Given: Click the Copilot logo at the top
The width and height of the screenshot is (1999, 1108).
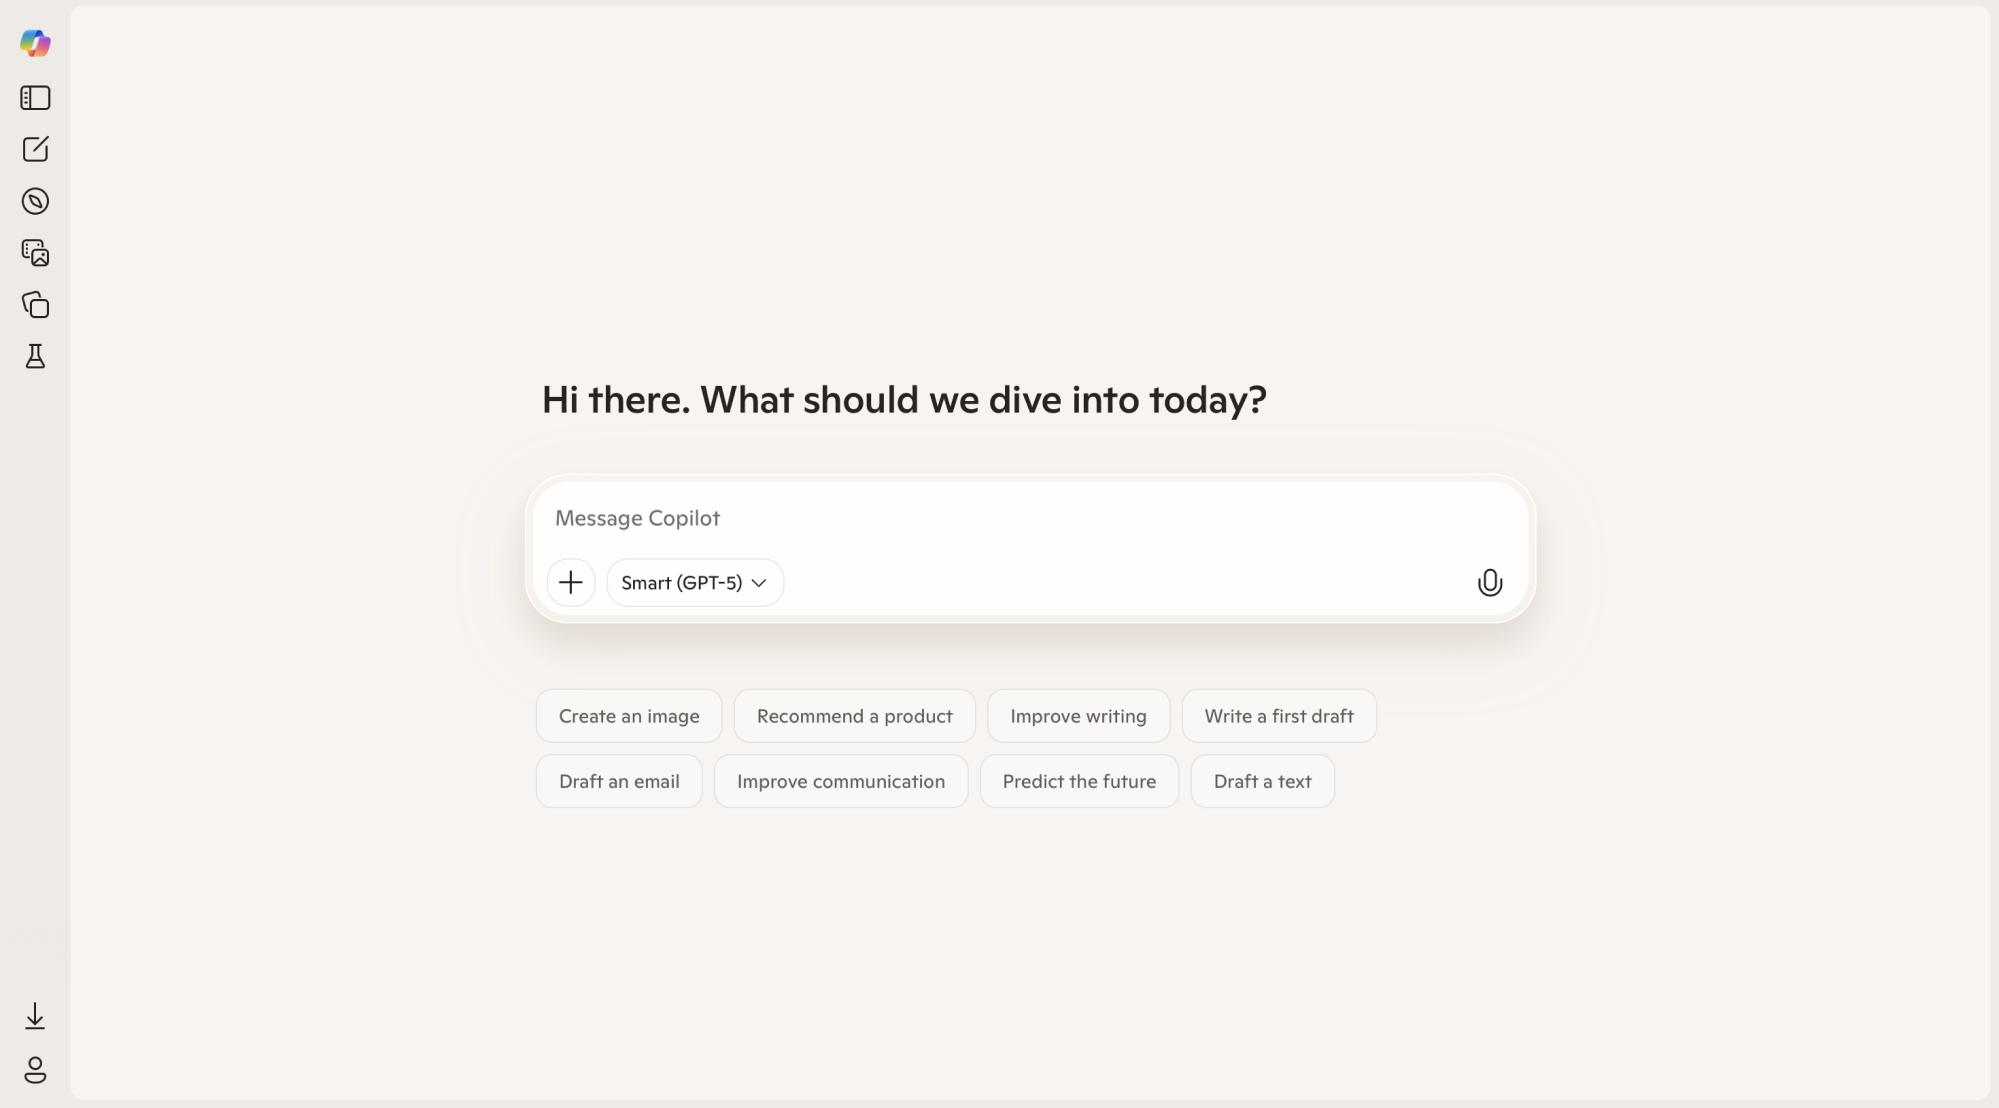Looking at the screenshot, I should tap(36, 43).
